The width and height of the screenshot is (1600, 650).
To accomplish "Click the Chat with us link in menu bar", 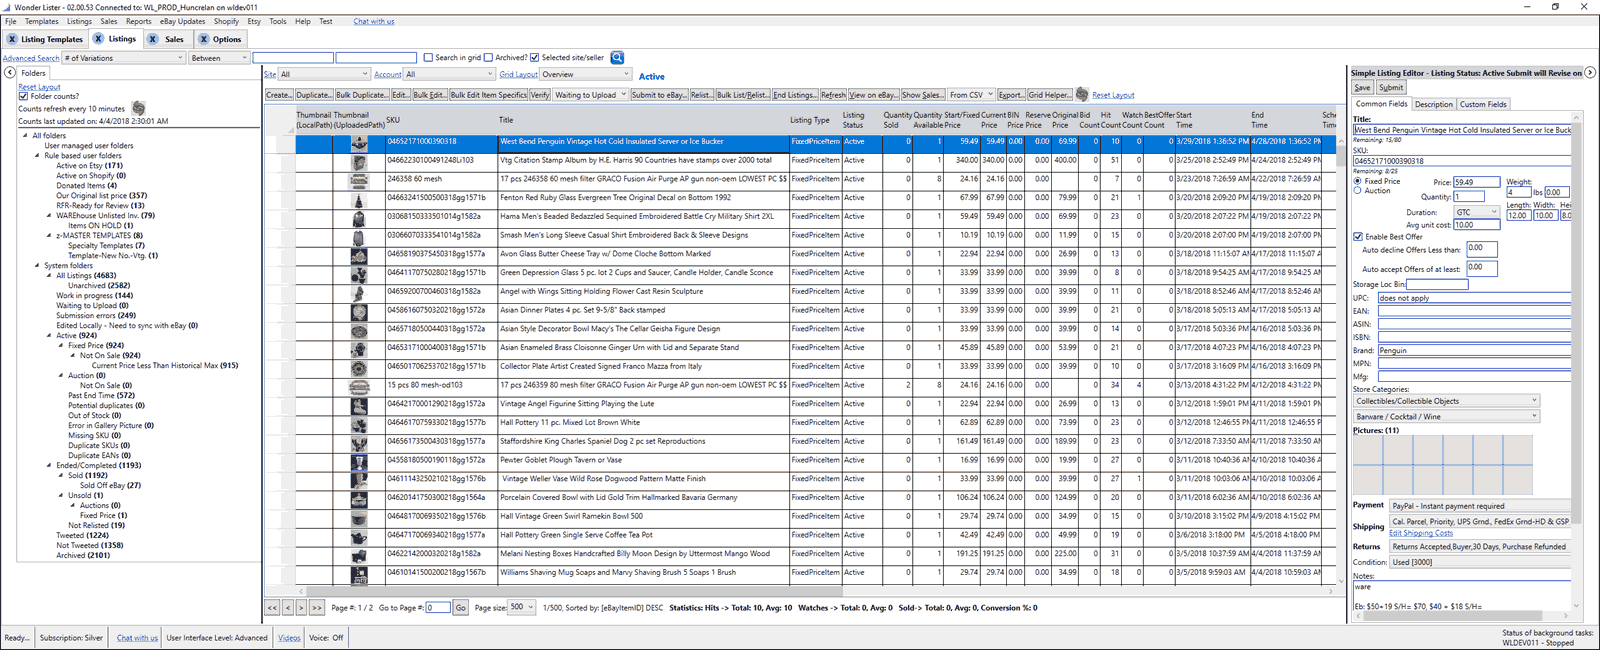I will [x=374, y=21].
